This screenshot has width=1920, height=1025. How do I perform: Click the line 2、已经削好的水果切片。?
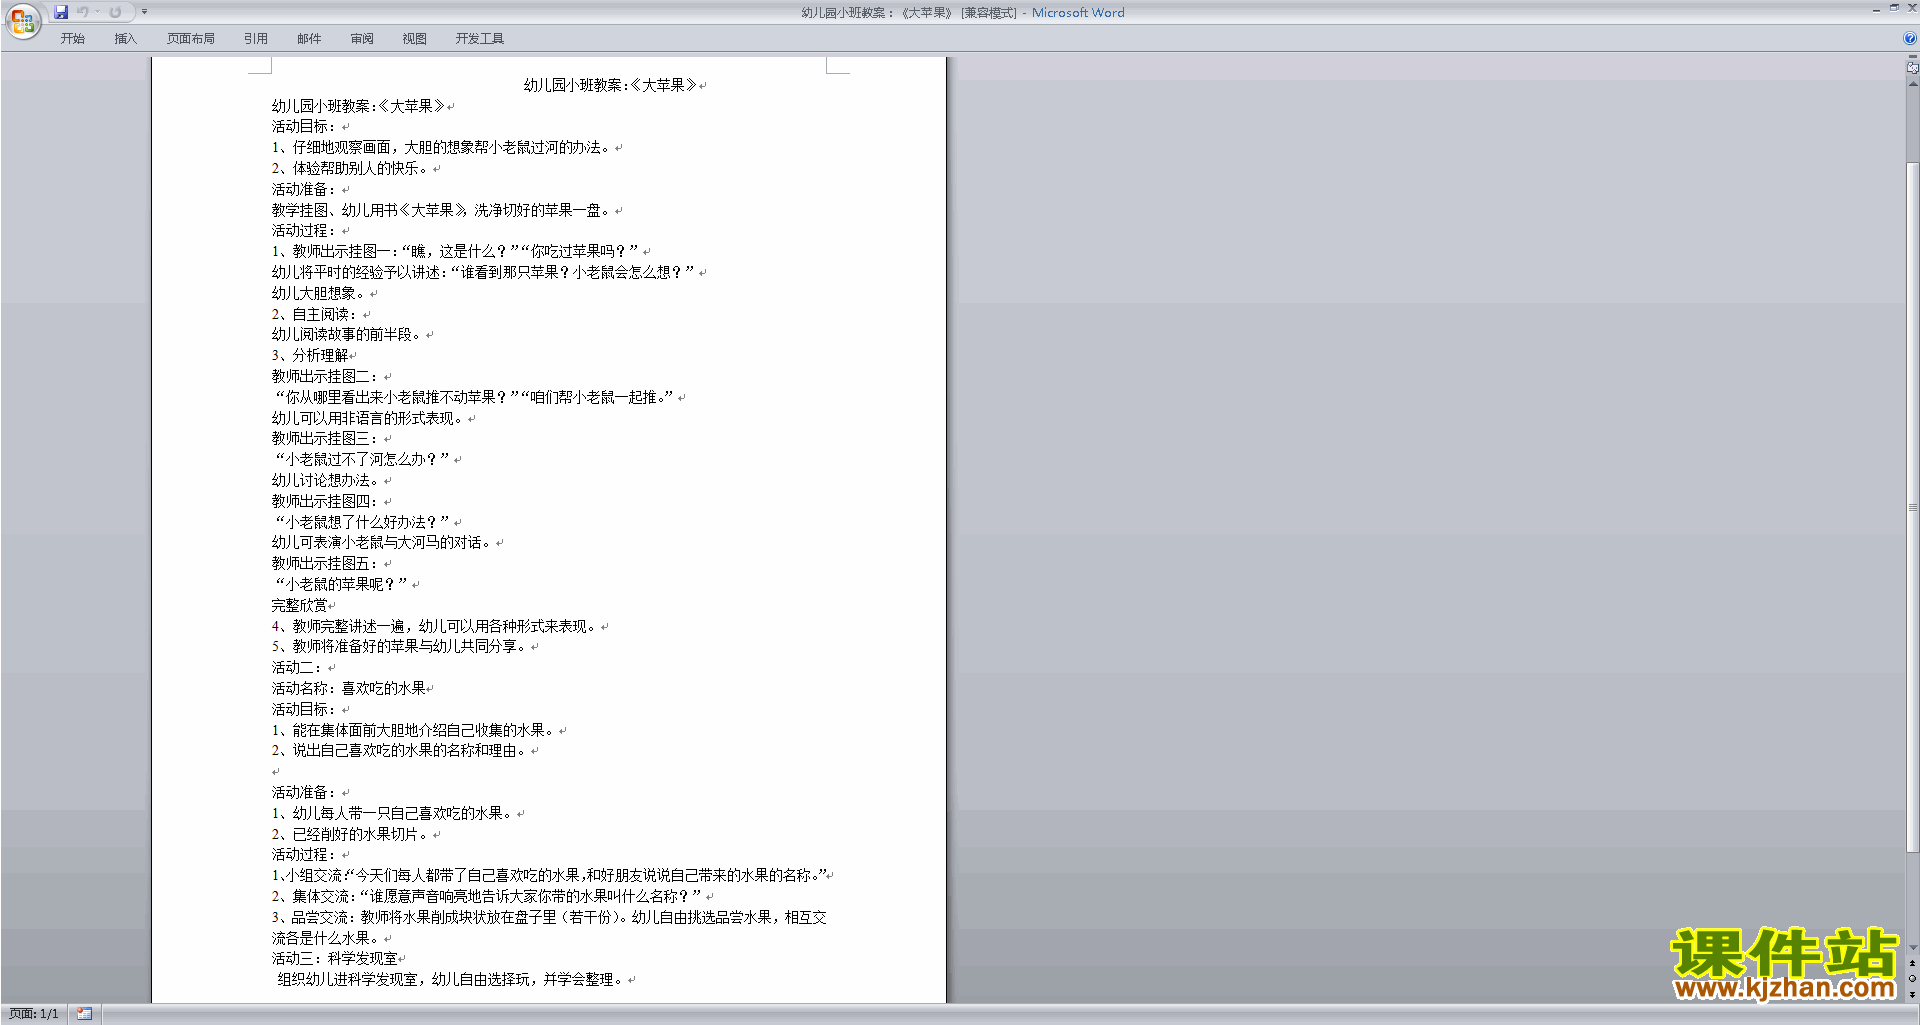click(x=350, y=835)
